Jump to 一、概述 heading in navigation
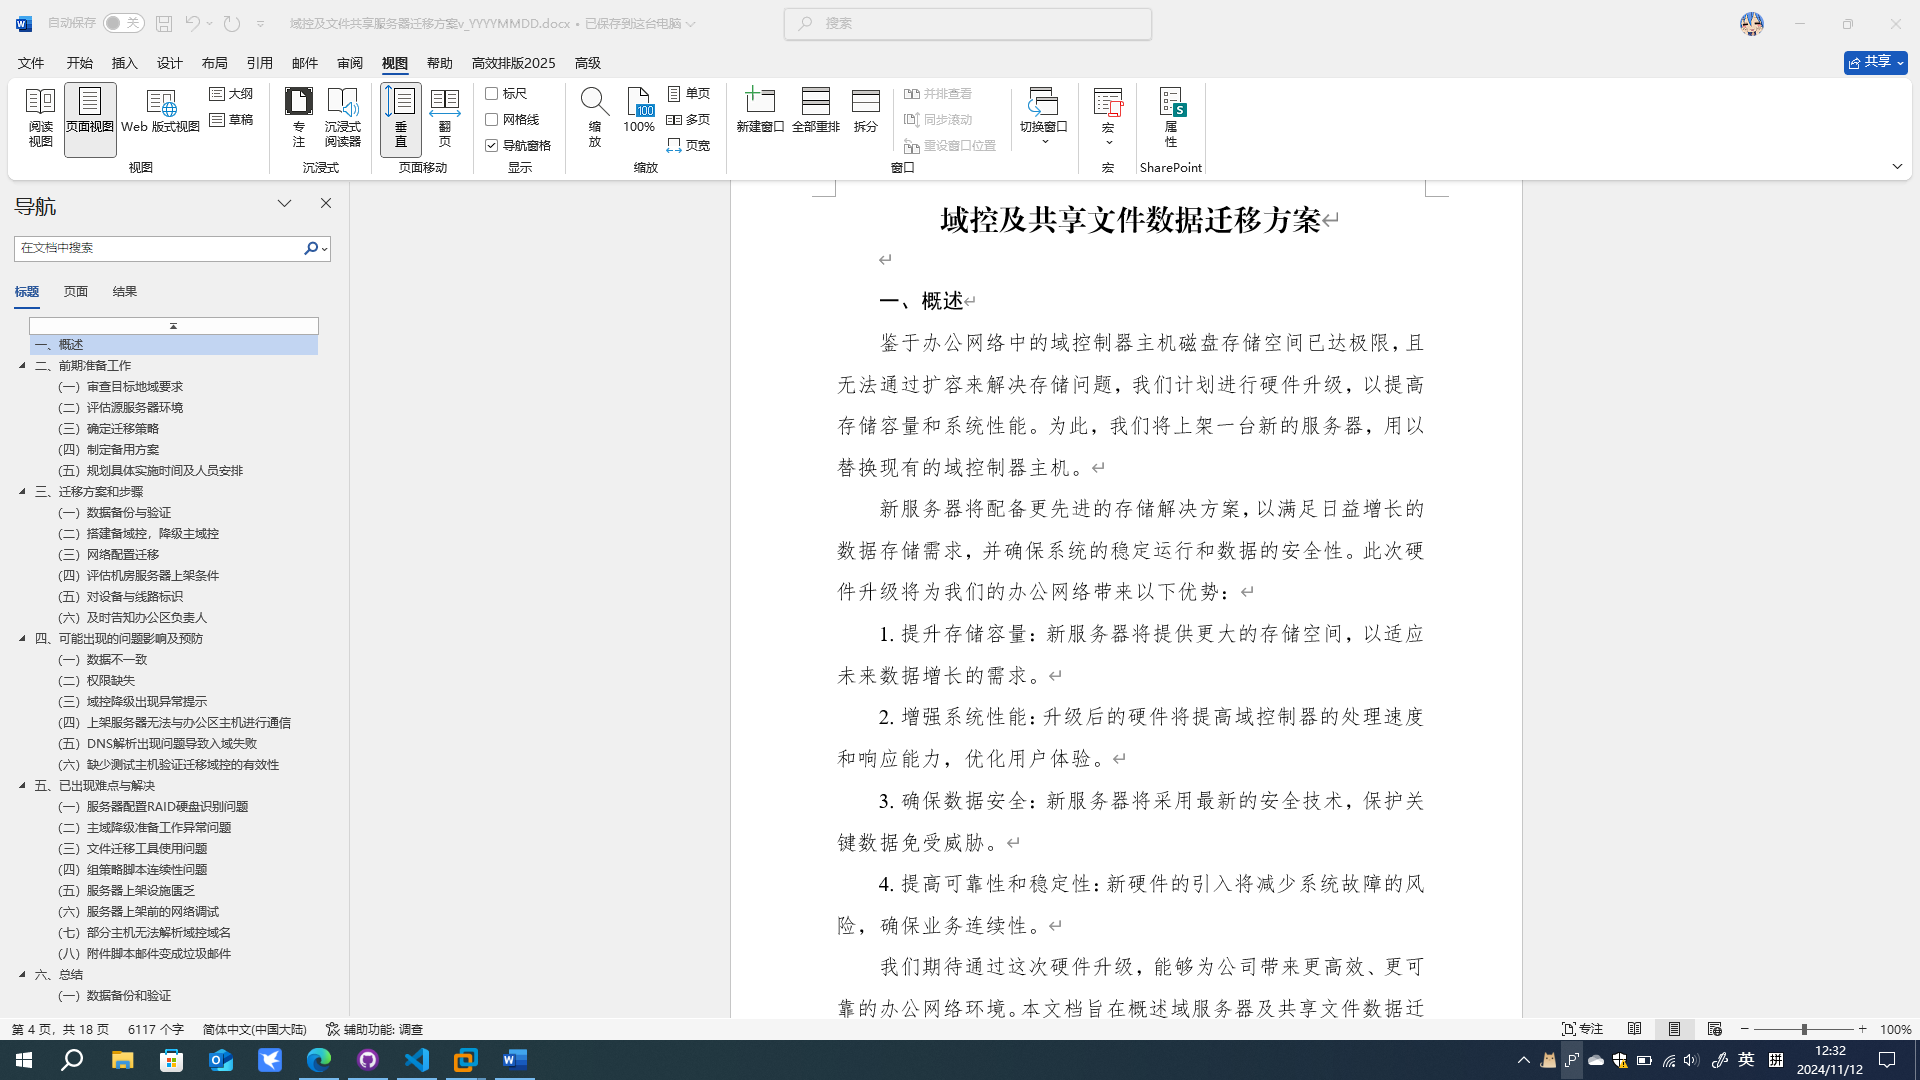Viewport: 1920px width, 1080px height. pyautogui.click(x=173, y=344)
